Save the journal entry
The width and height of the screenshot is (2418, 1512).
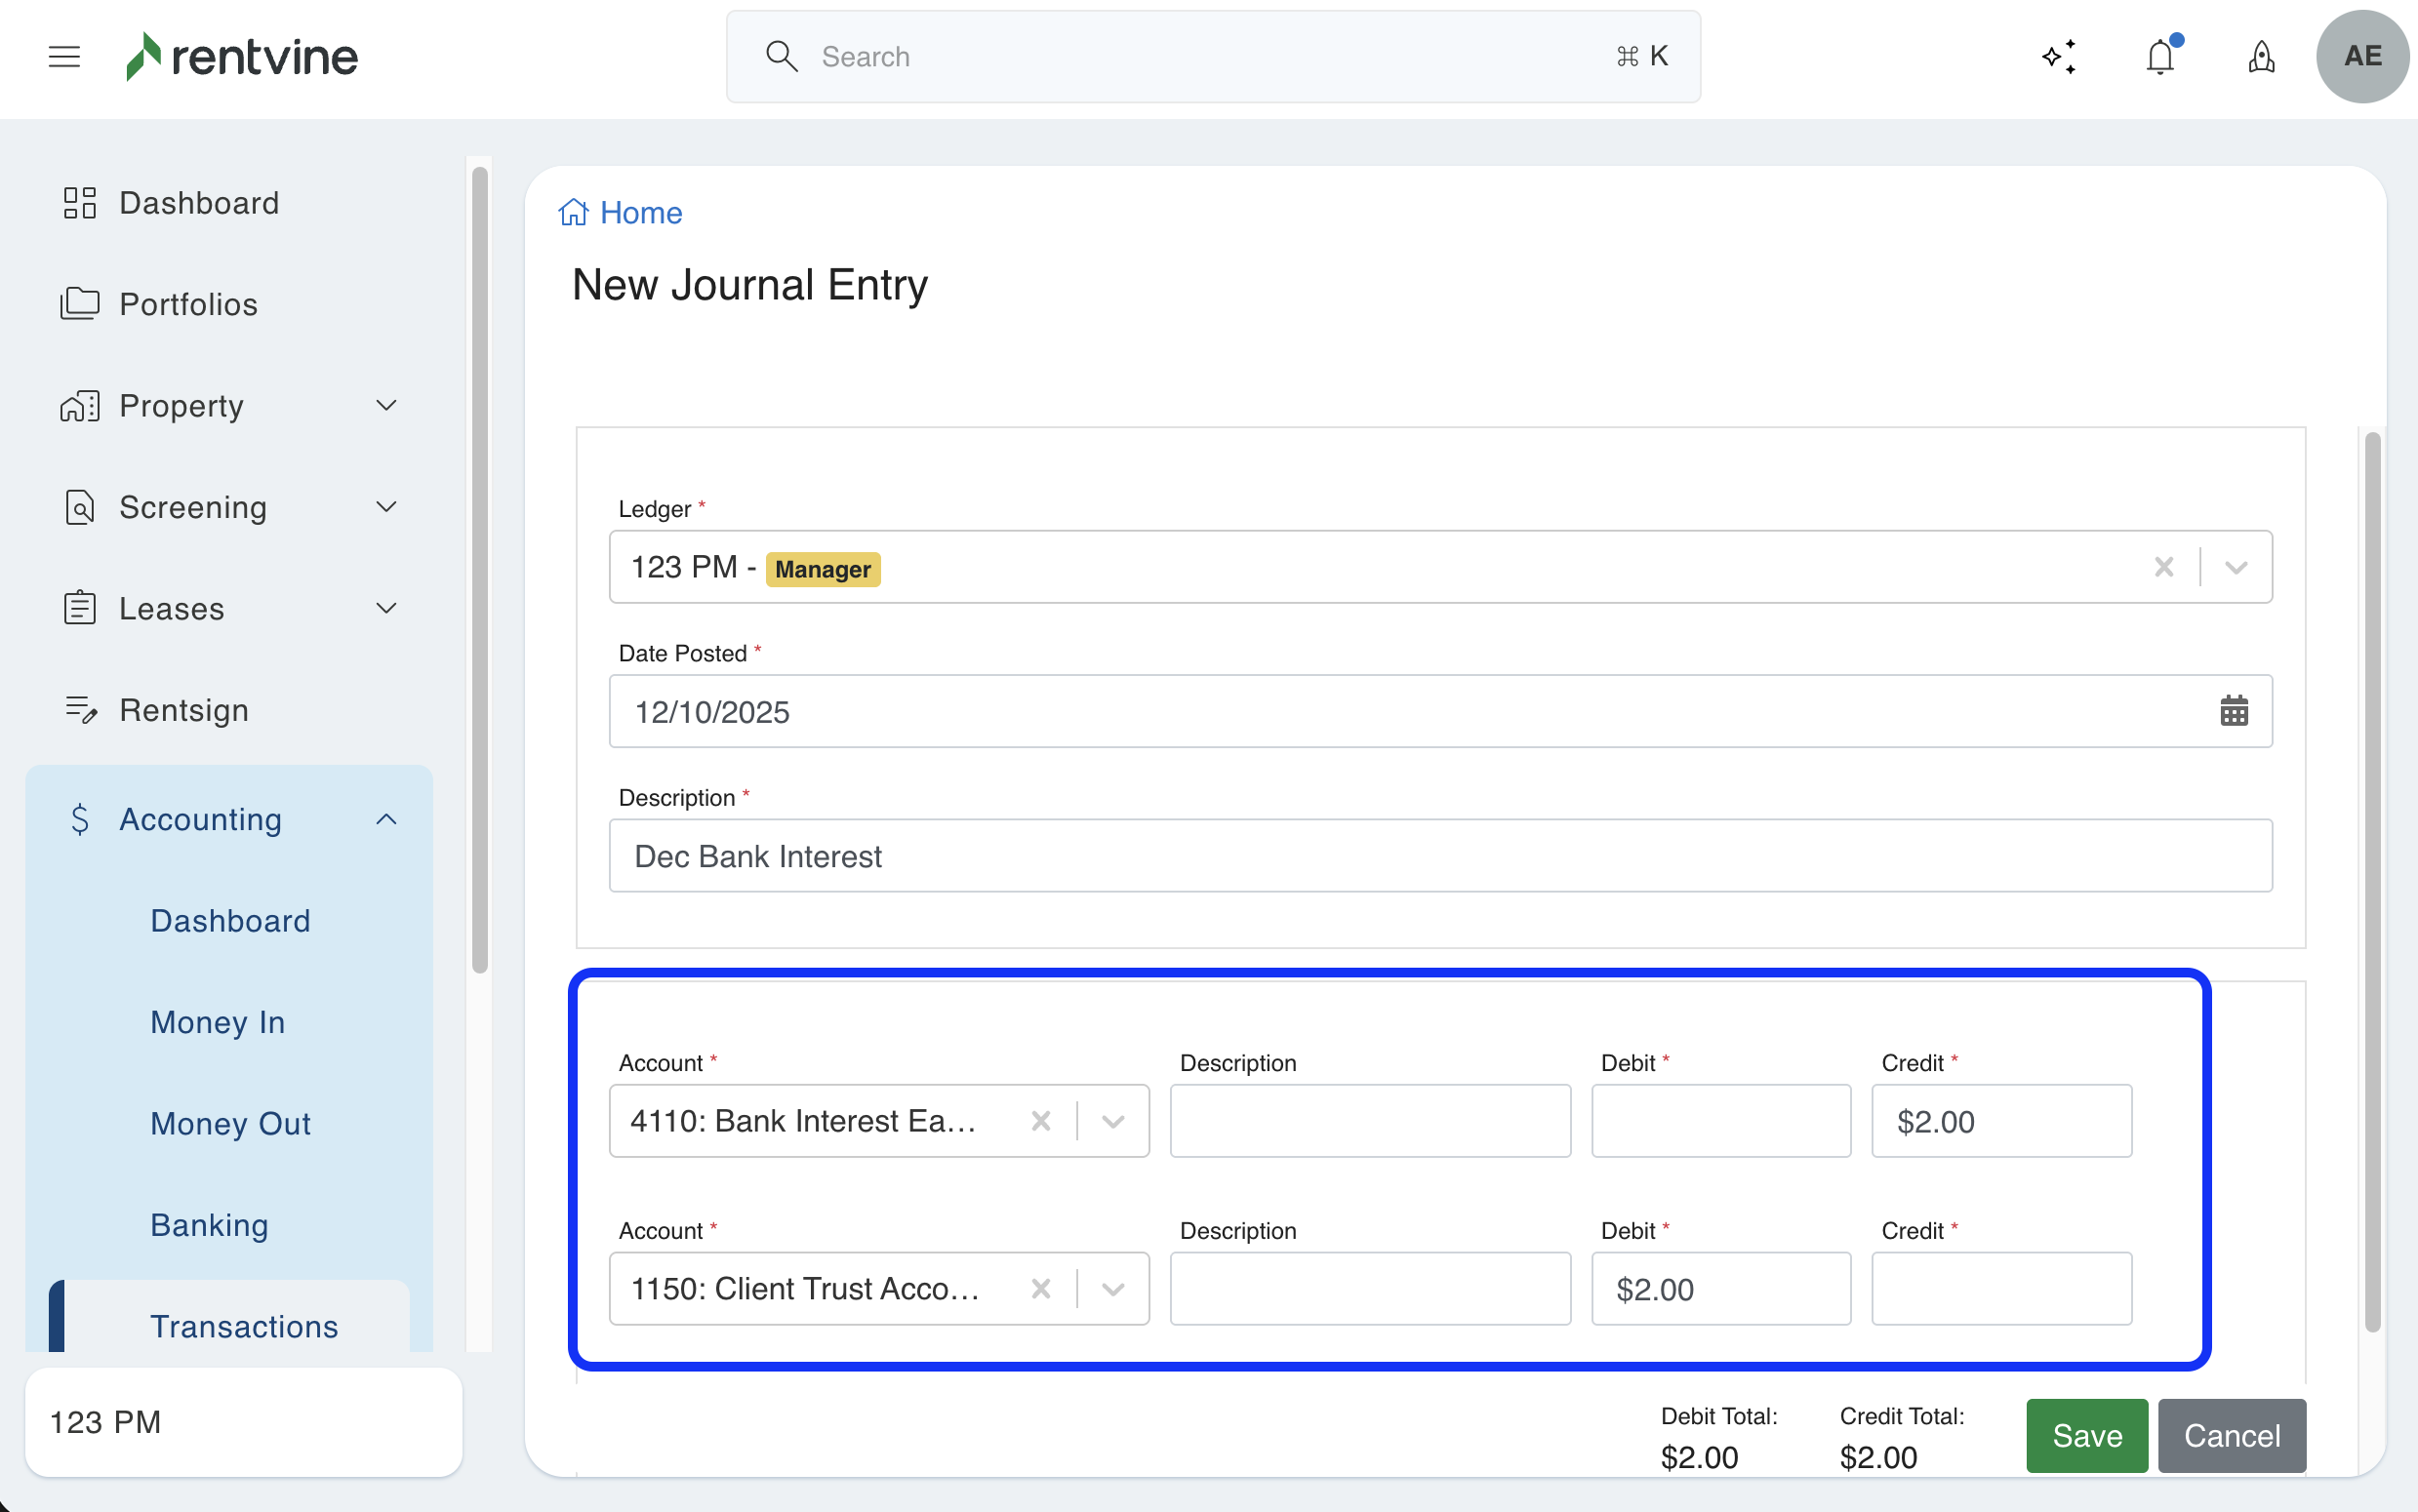2086,1435
